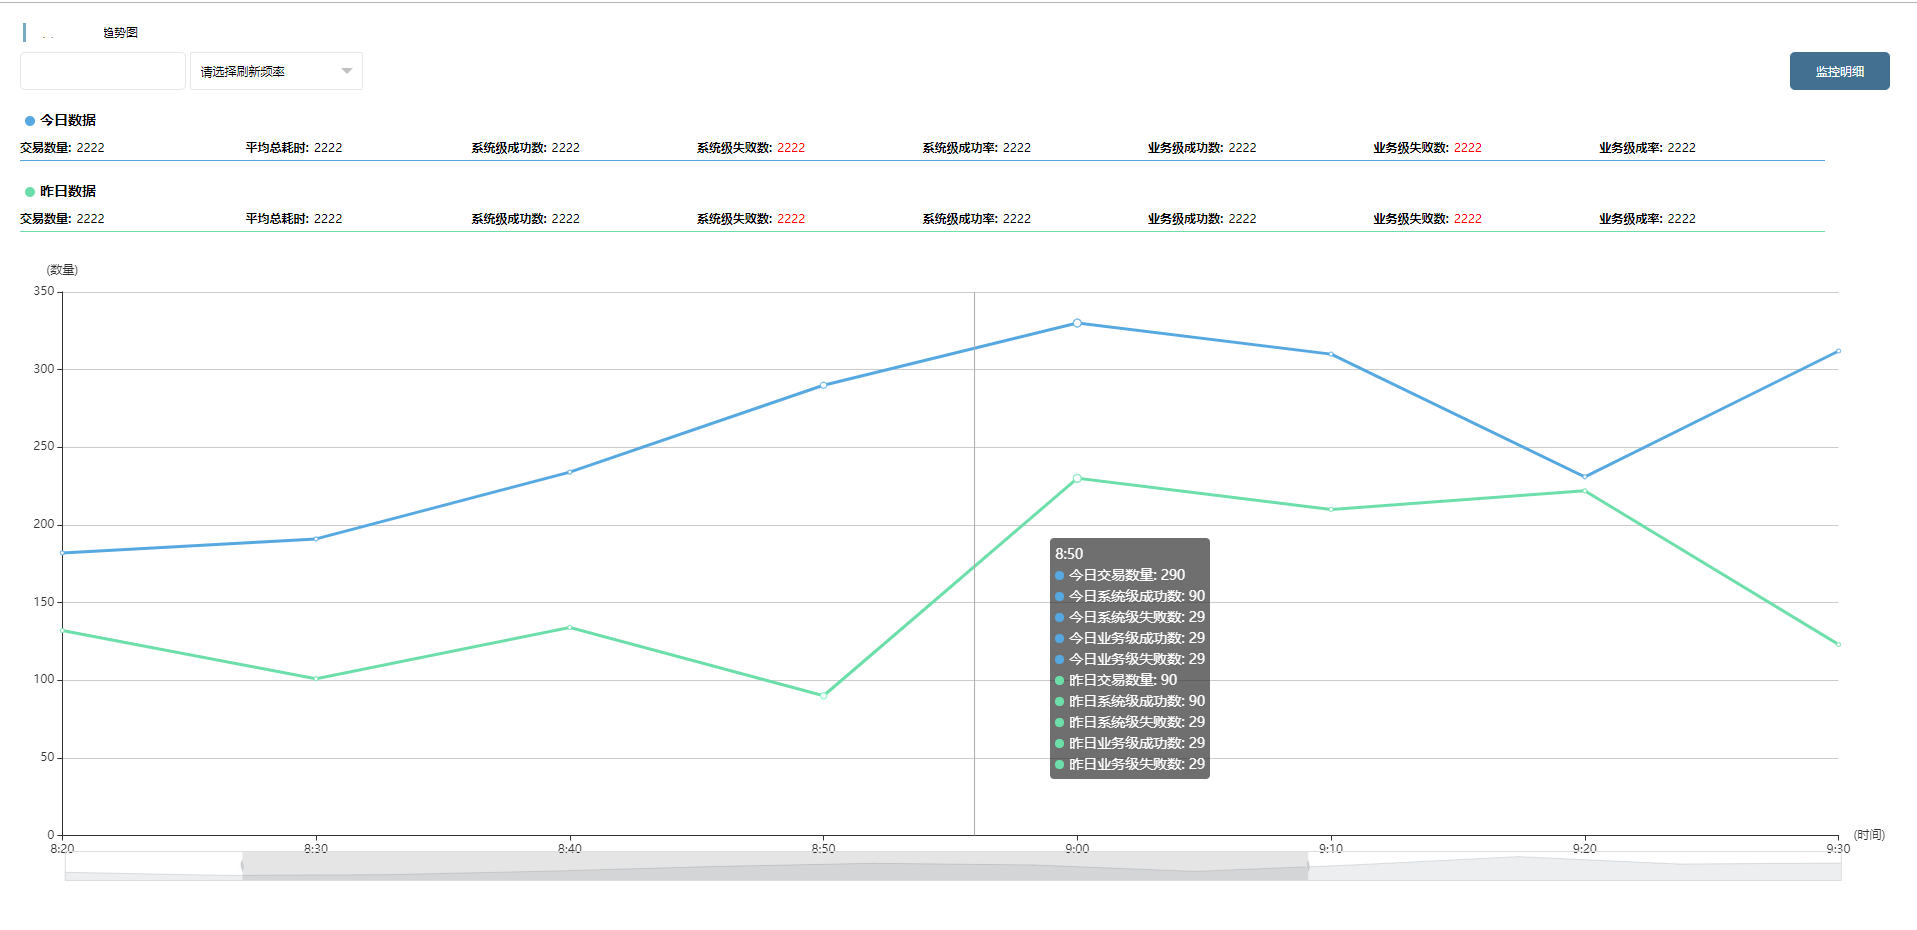Click the blue dot beside 今日数据
The height and width of the screenshot is (930, 1917).
point(30,121)
